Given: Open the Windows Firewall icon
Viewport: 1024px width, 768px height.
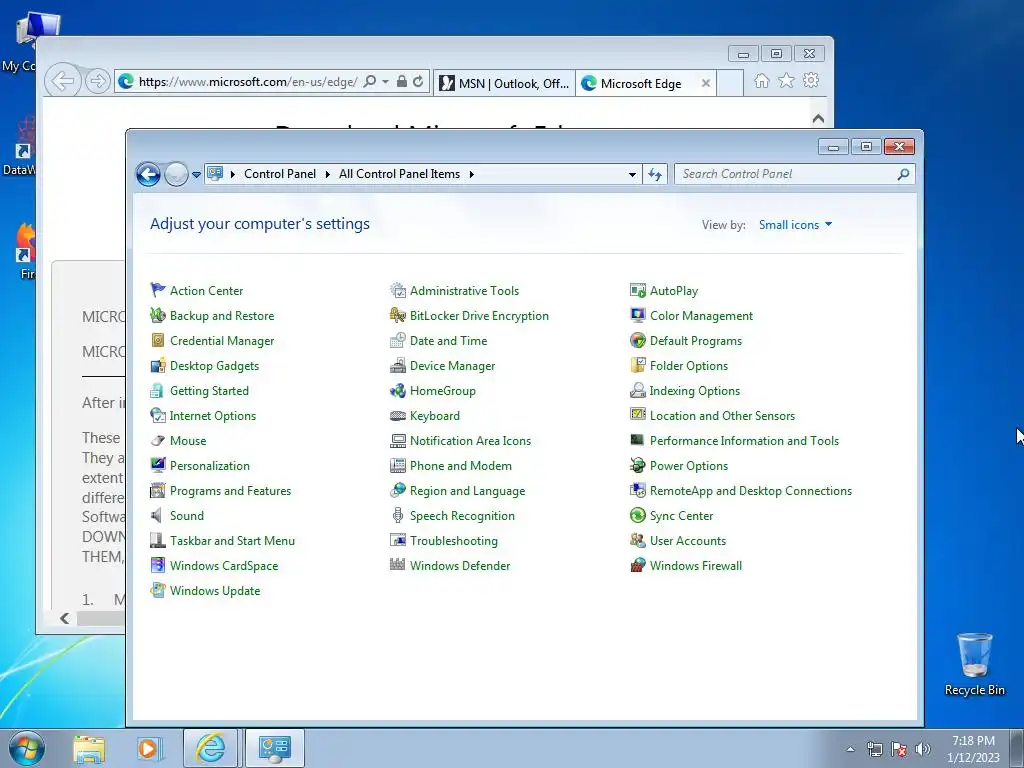Looking at the screenshot, I should (x=637, y=566).
